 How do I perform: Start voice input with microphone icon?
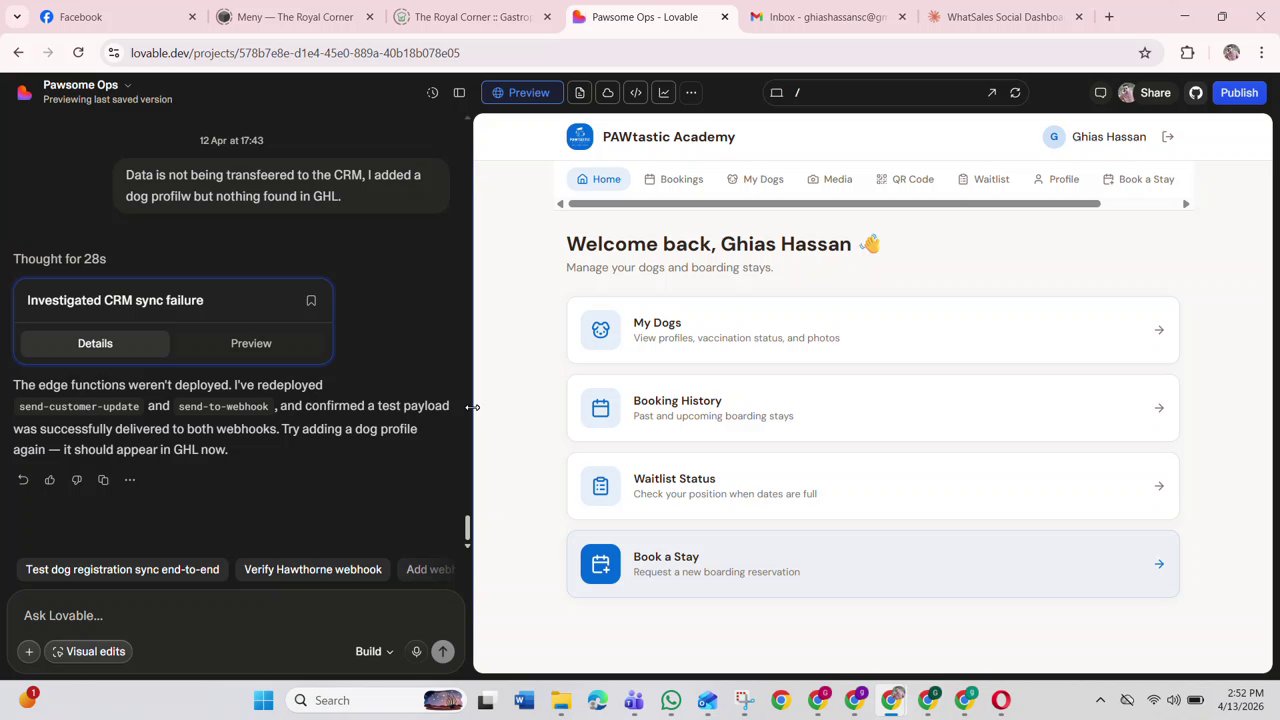416,652
